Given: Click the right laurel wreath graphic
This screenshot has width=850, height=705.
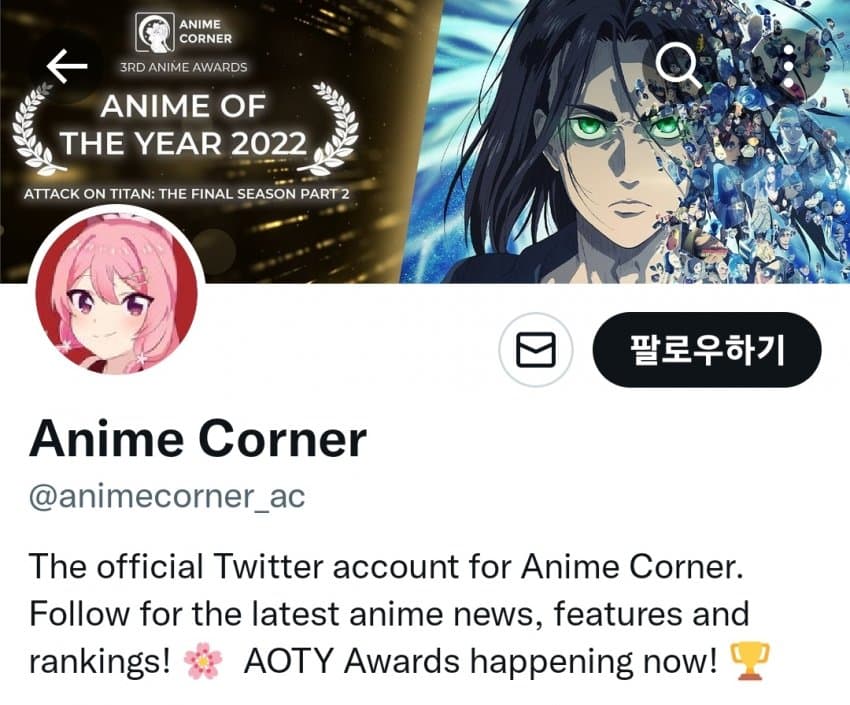Looking at the screenshot, I should 334,126.
